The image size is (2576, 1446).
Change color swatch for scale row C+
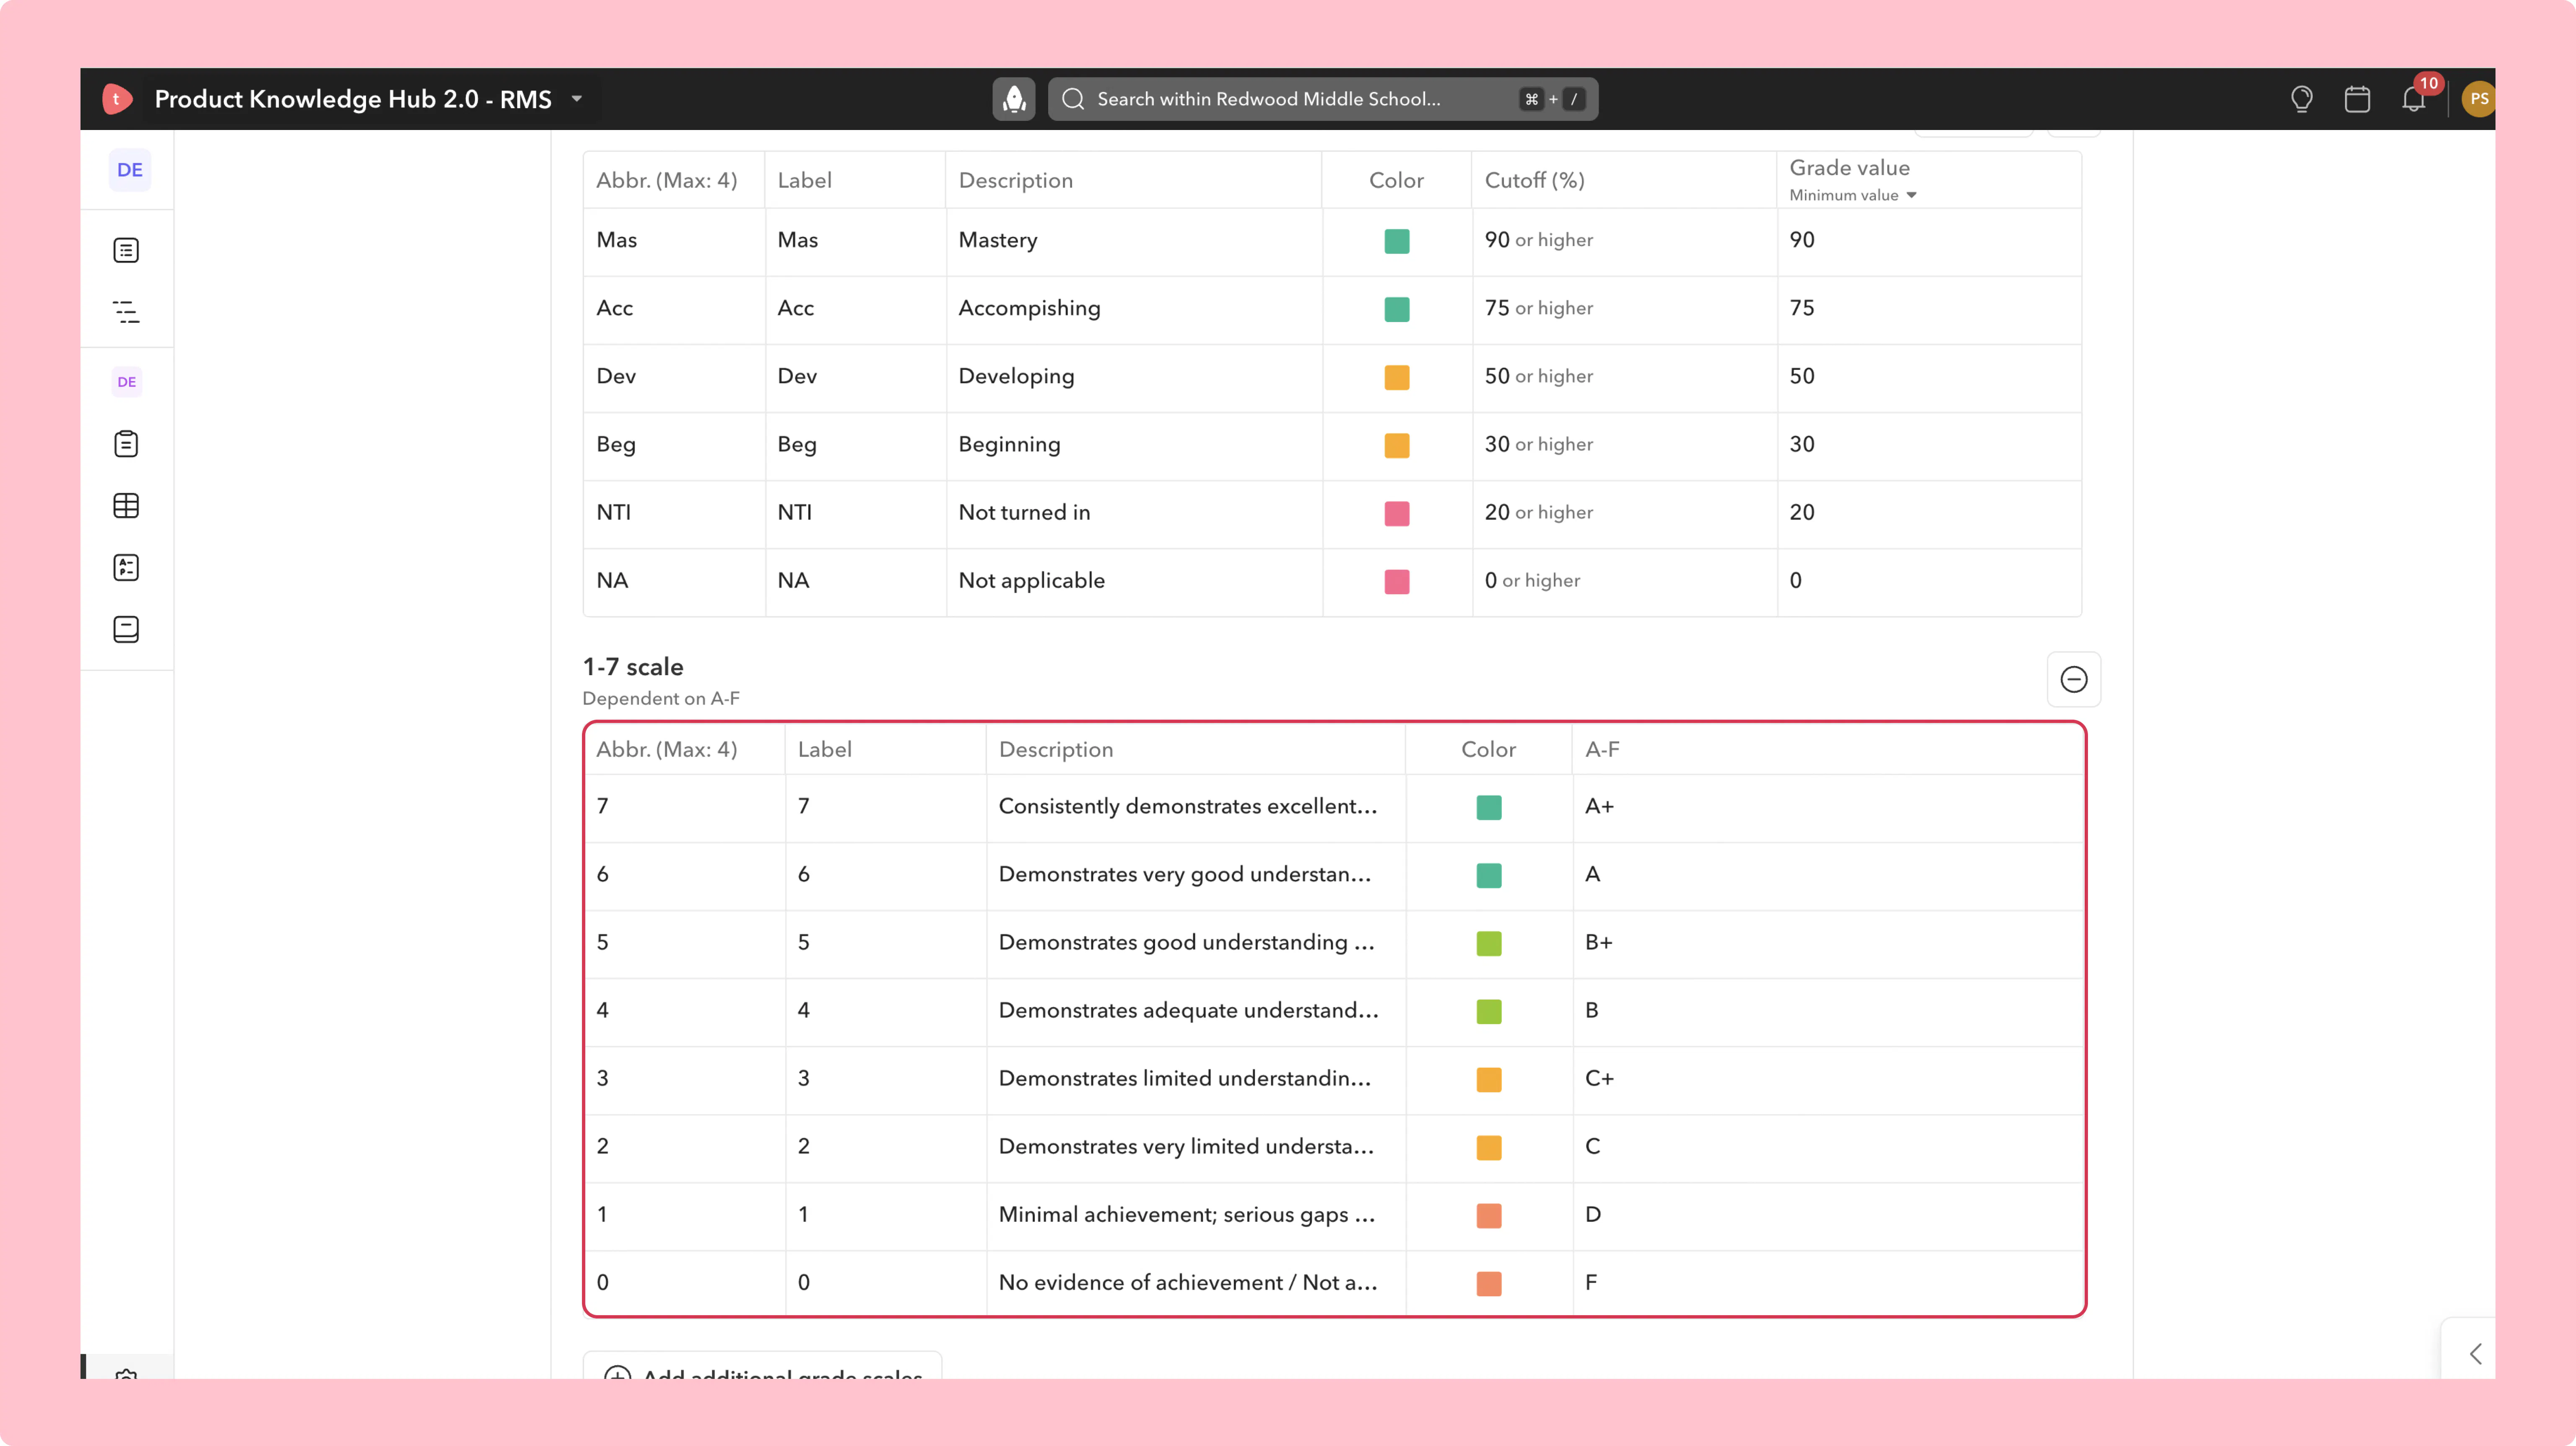pyautogui.click(x=1489, y=1079)
